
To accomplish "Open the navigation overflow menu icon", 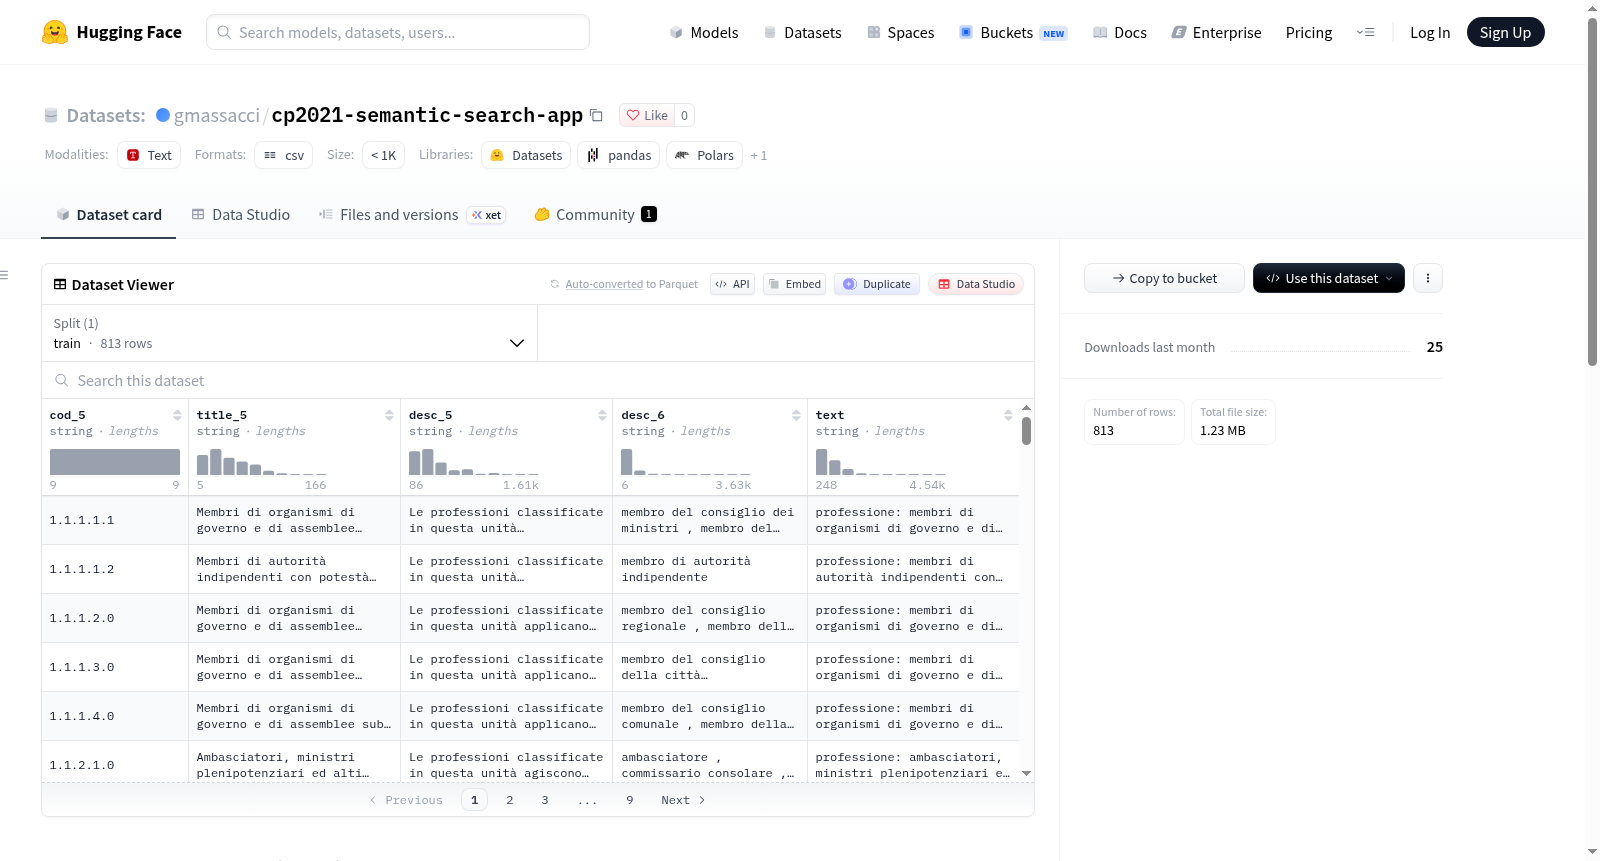I will 1365,32.
